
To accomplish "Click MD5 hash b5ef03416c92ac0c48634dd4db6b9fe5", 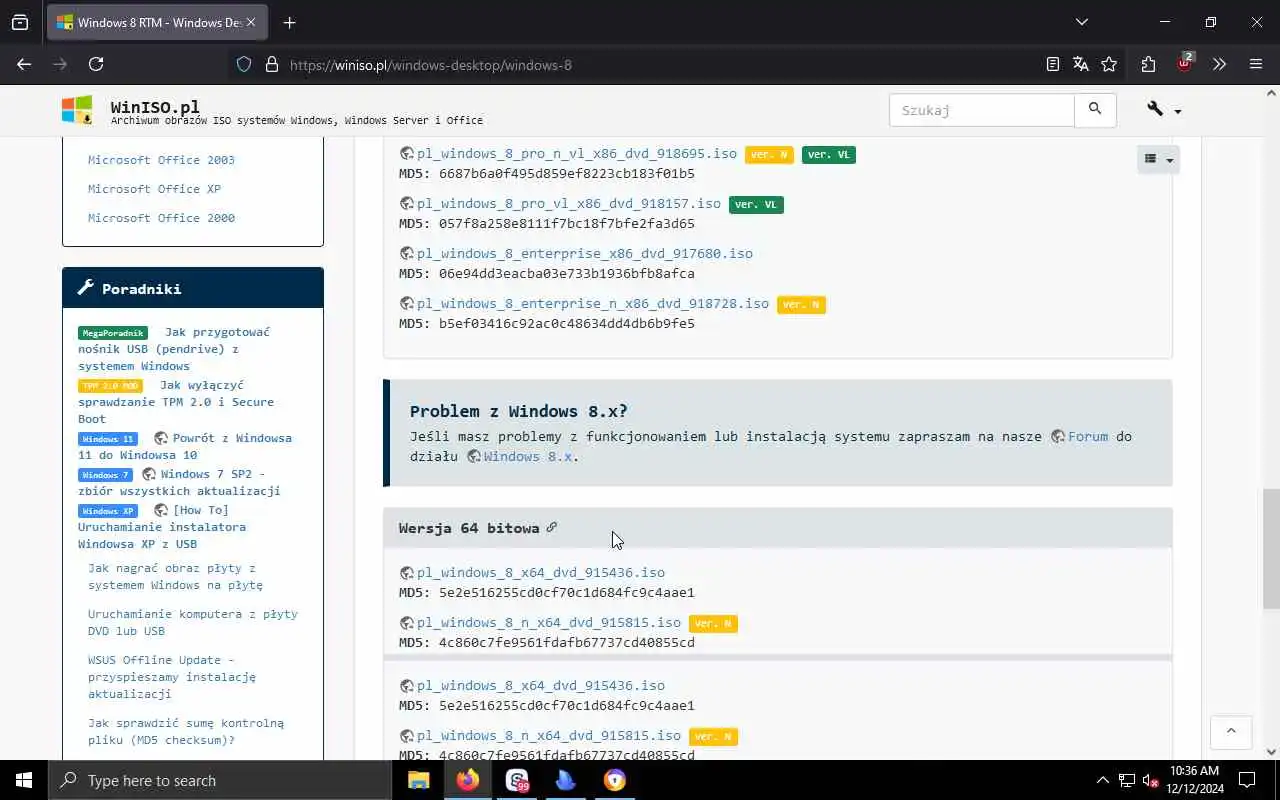I will [x=567, y=324].
